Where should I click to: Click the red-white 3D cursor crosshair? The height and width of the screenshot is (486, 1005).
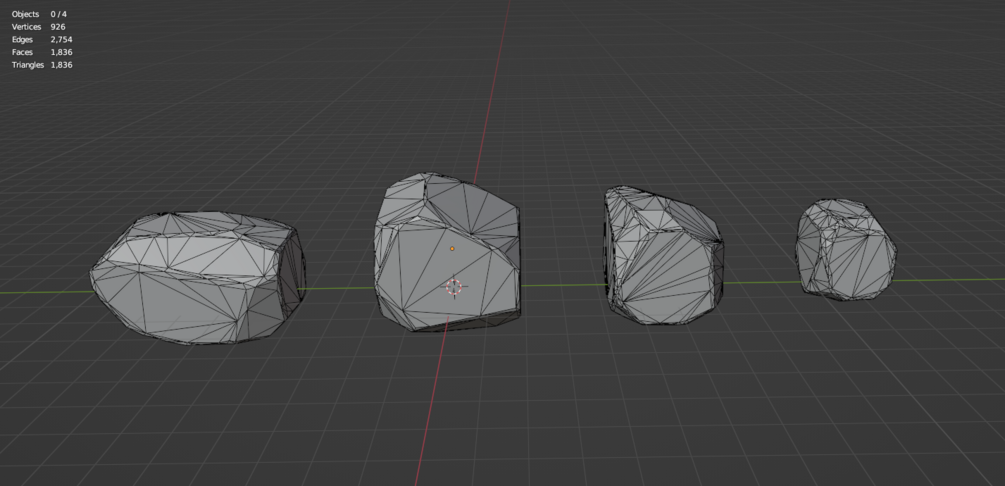(x=454, y=287)
